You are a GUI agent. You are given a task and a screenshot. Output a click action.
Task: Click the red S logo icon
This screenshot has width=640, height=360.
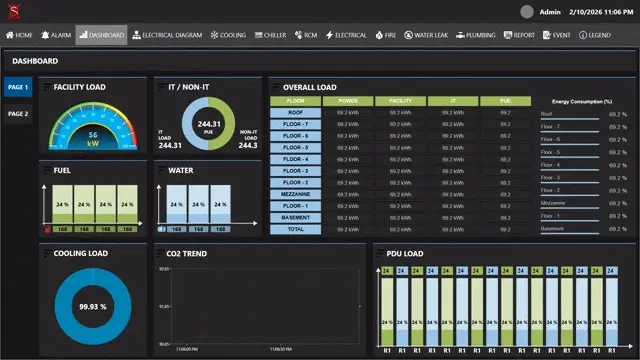click(14, 12)
